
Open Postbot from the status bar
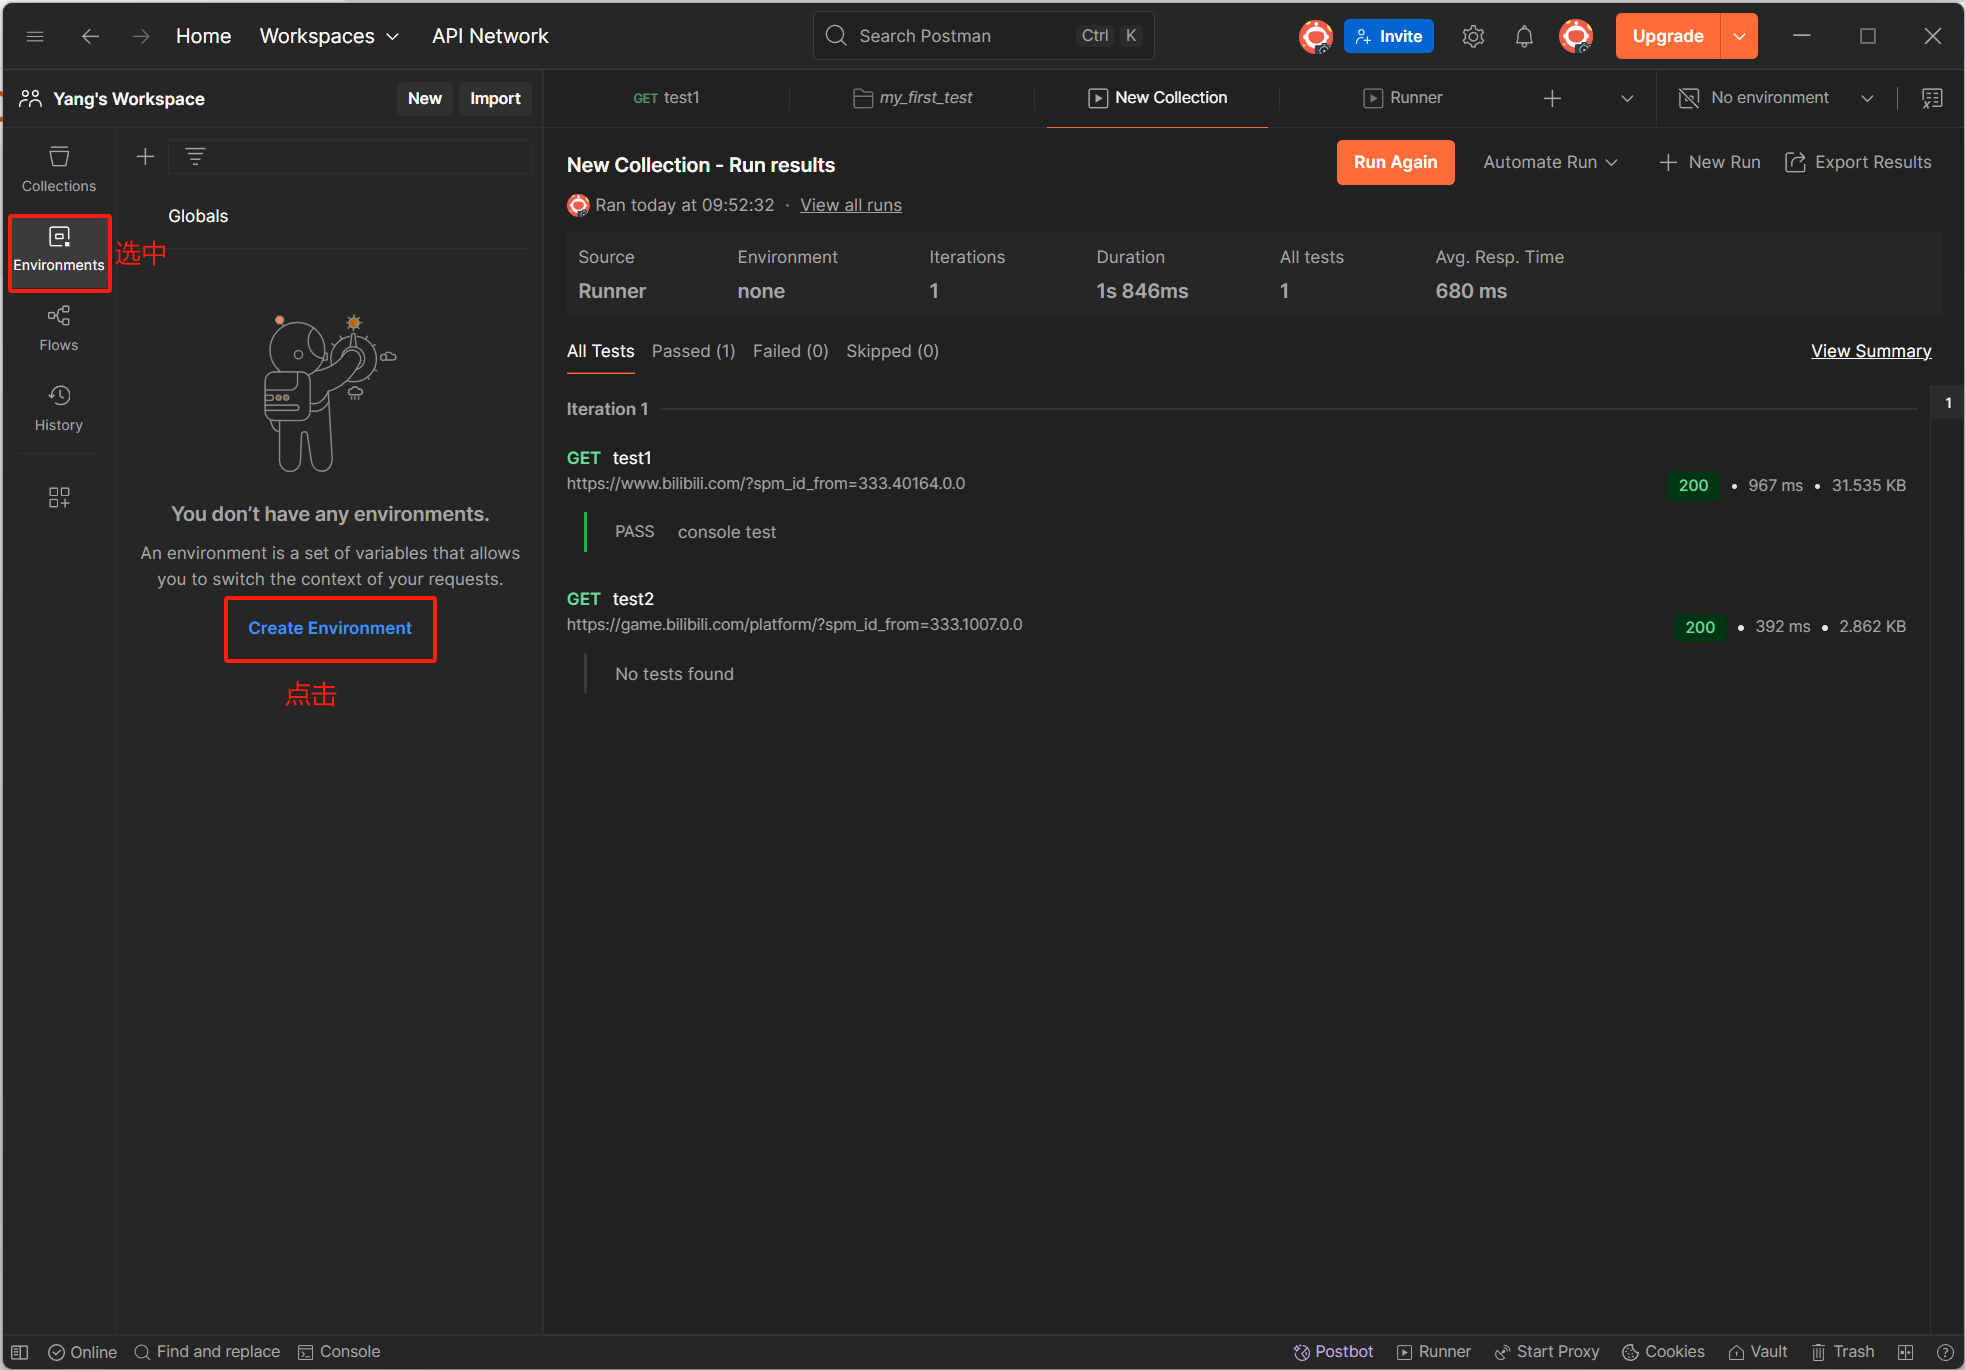click(1333, 1352)
